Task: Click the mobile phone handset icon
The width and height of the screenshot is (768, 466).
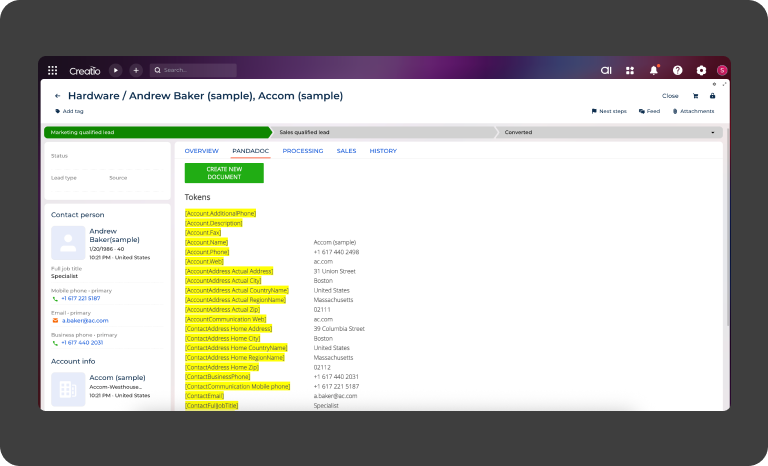Action: click(x=55, y=298)
